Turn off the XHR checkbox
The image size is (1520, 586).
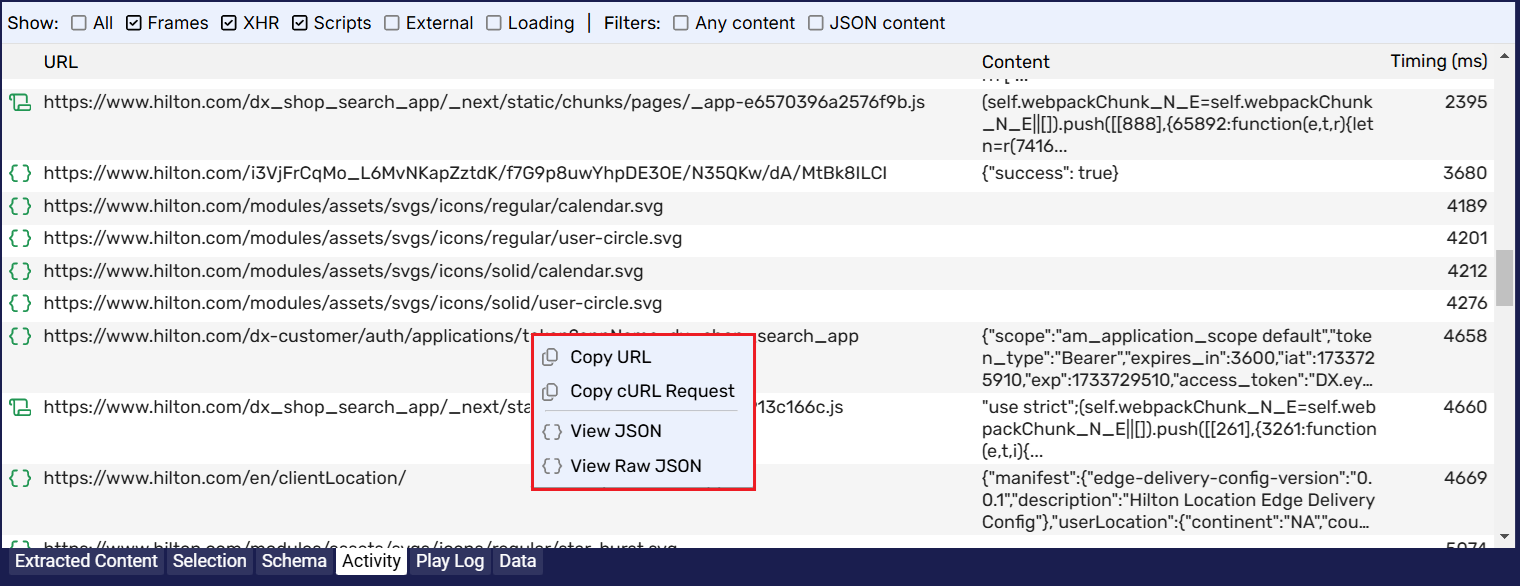click(229, 23)
